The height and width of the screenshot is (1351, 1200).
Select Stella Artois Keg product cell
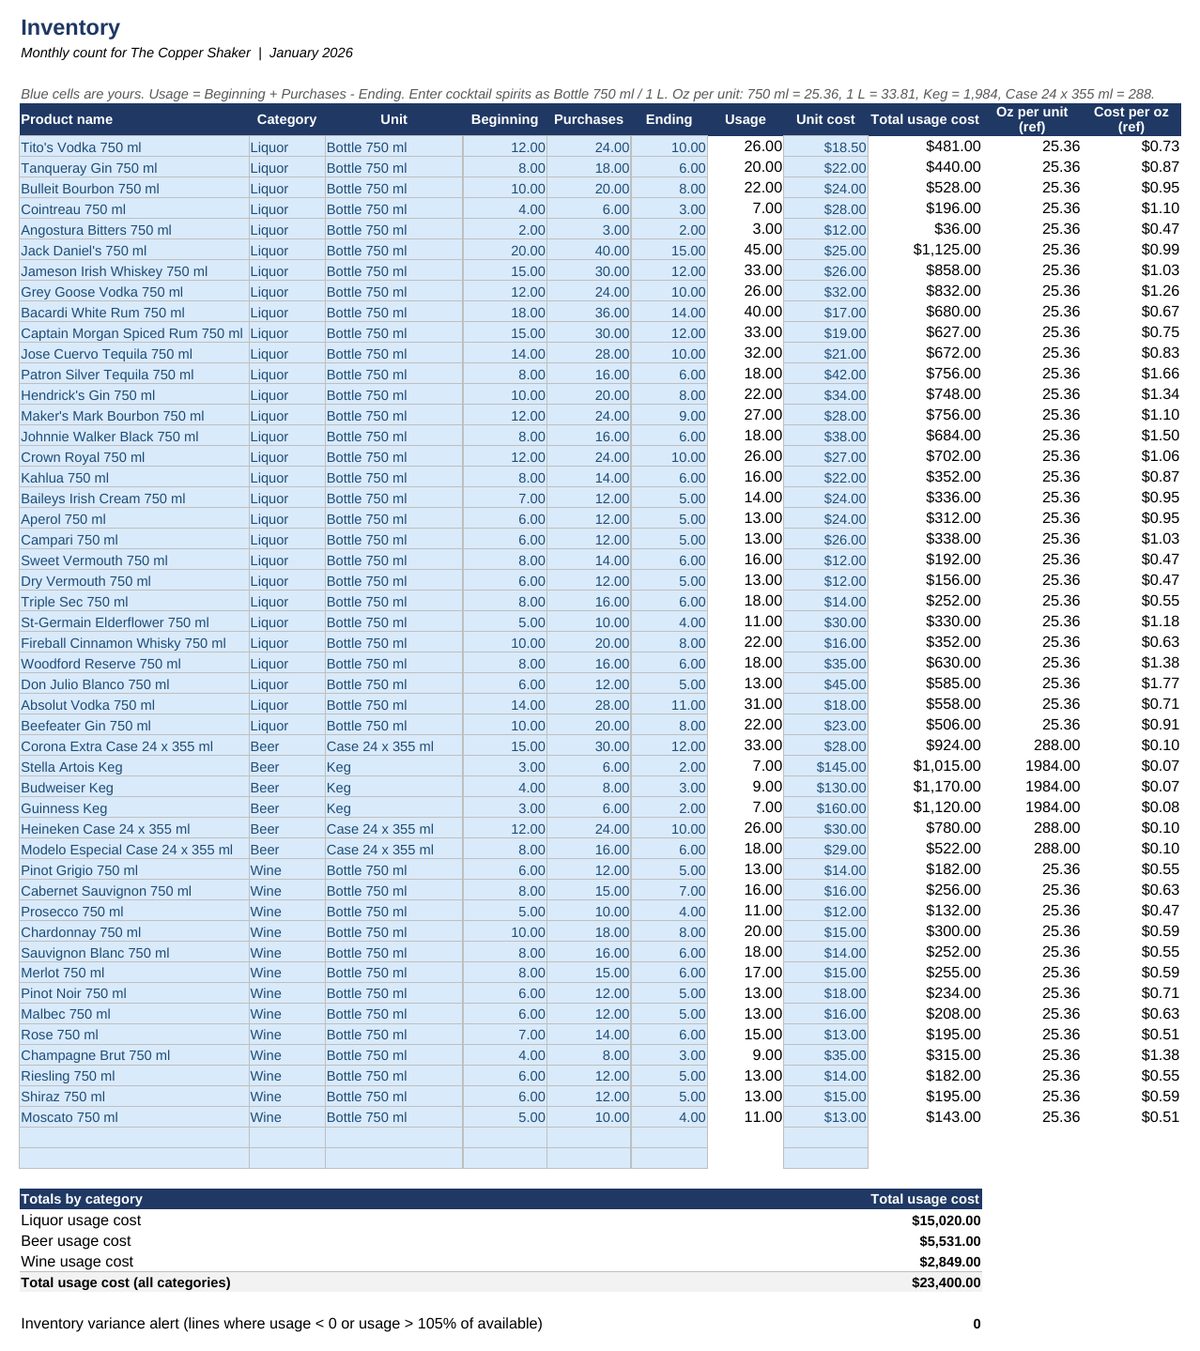(x=134, y=767)
